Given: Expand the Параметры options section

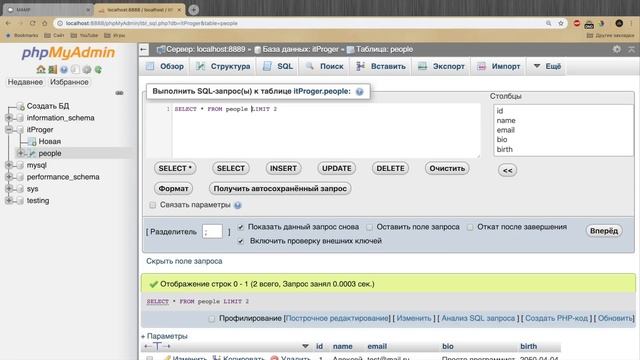Looking at the screenshot, I should (164, 336).
